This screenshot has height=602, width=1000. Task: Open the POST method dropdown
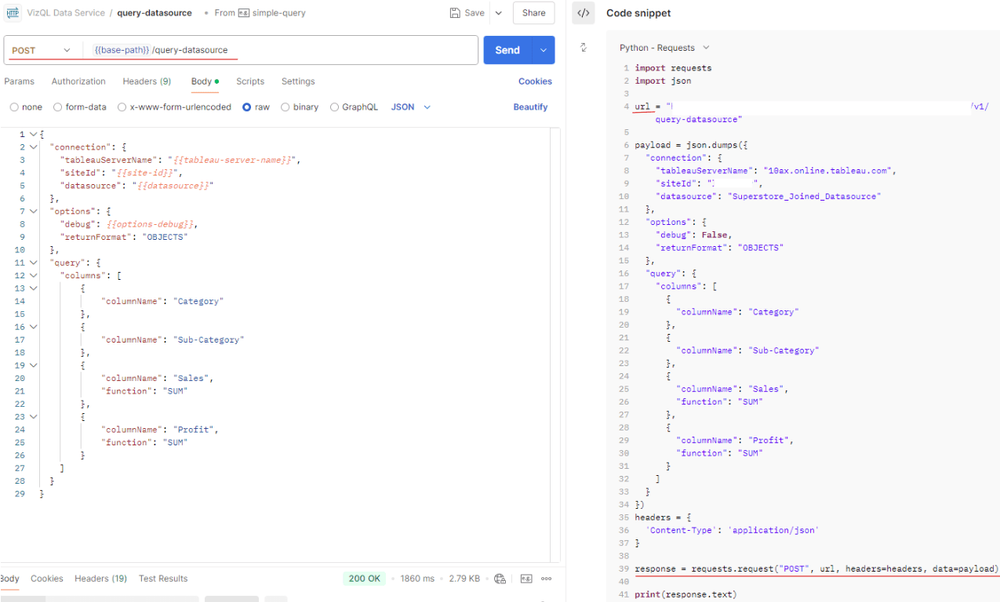click(41, 50)
